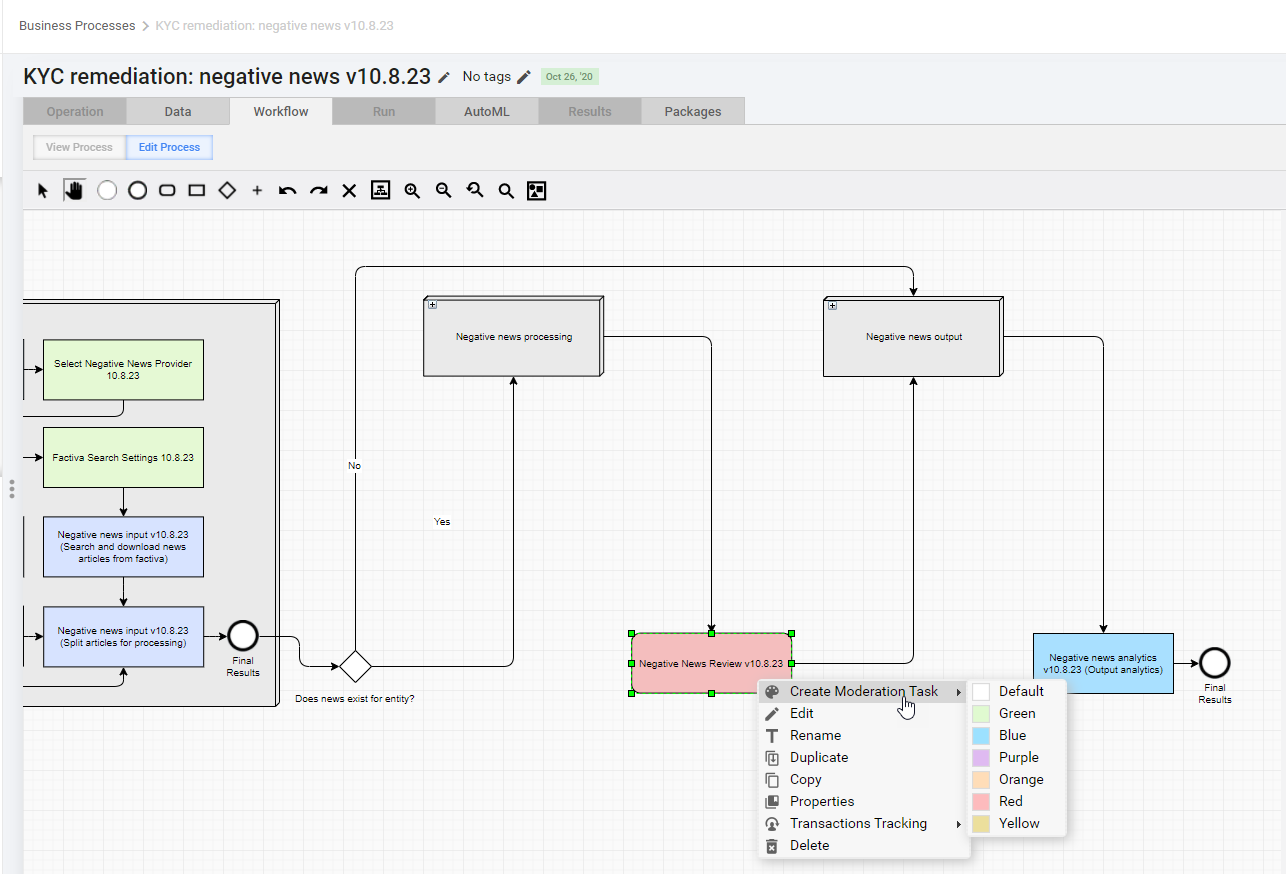Viewport: 1286px width, 874px height.
Task: Edit the process title with pencil icon
Action: pos(444,77)
